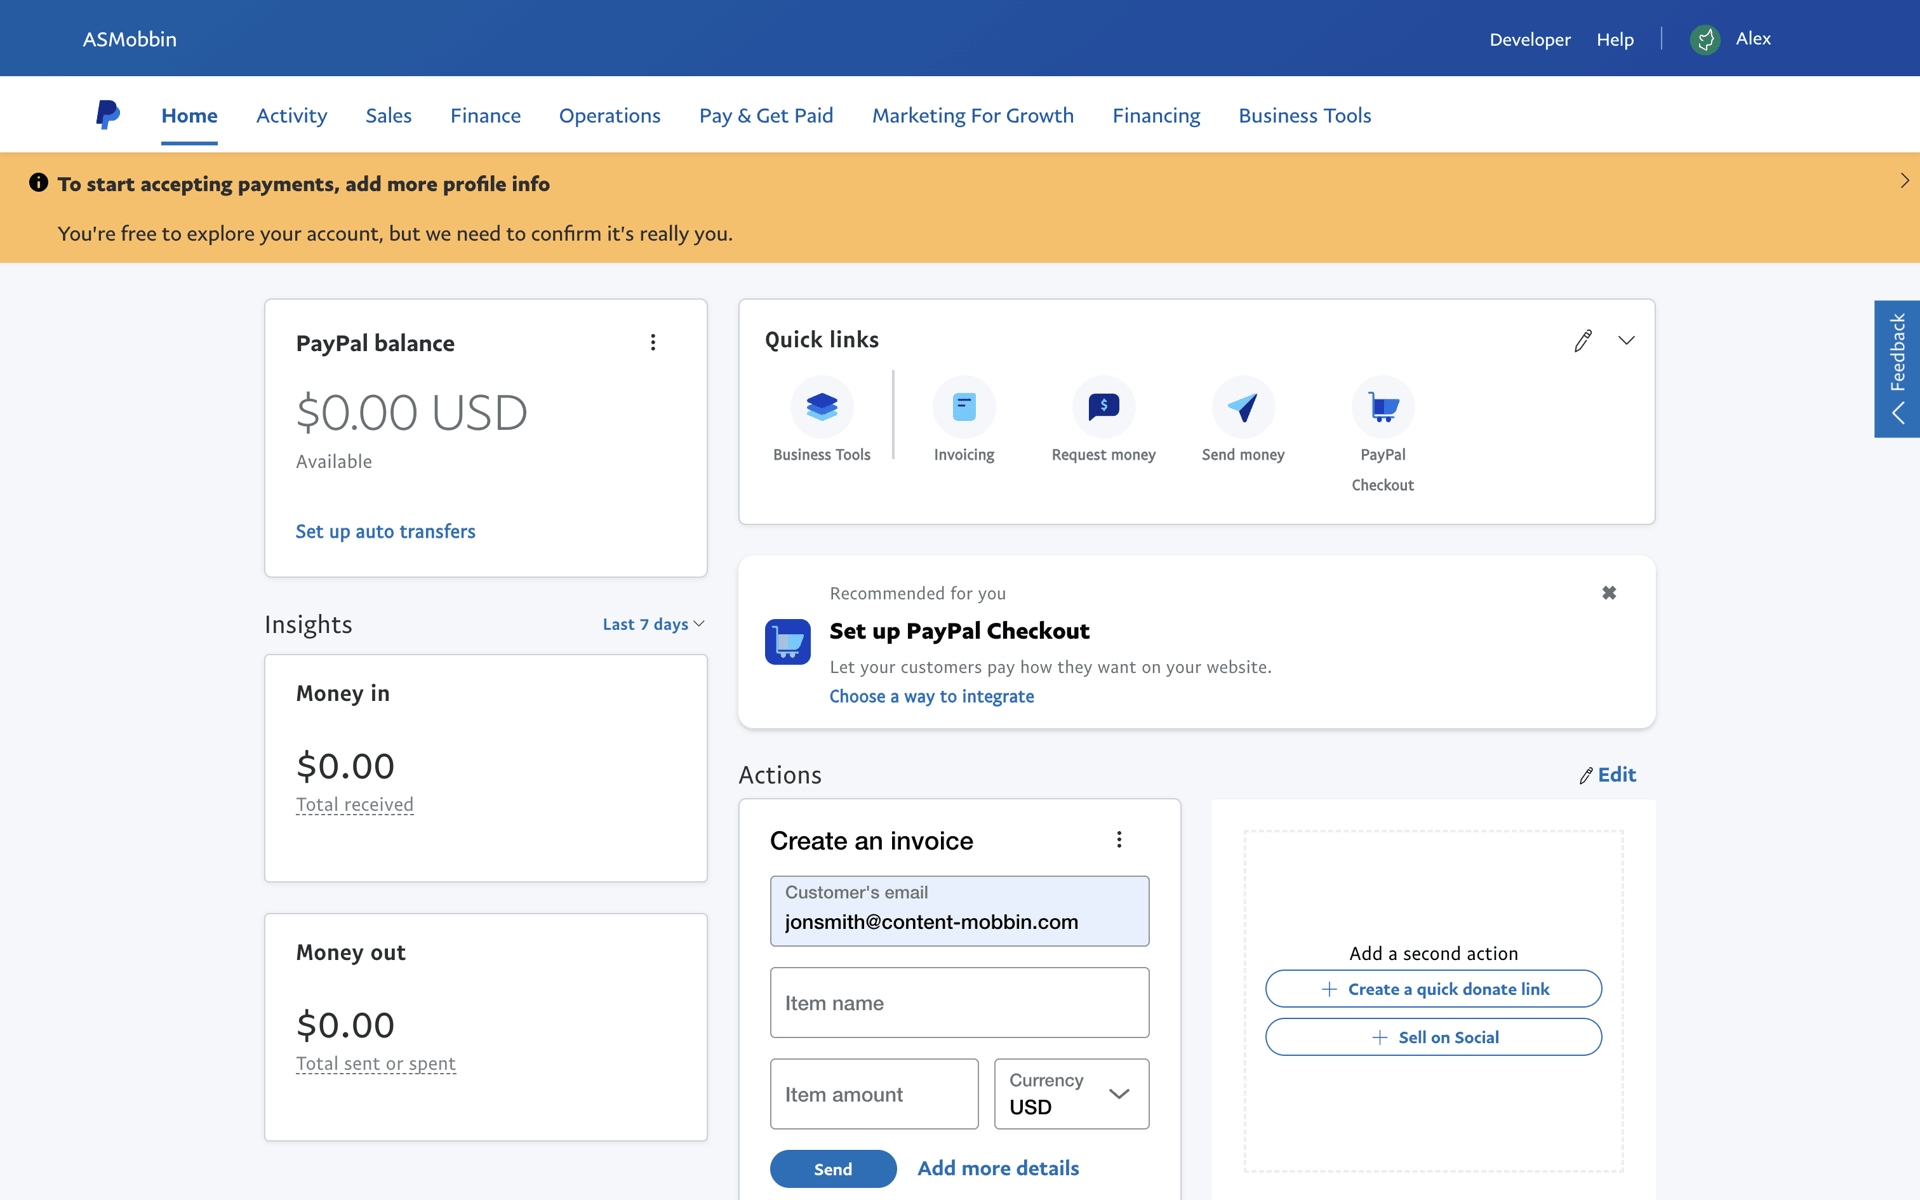This screenshot has width=1920, height=1200.
Task: Focus the Item name field
Action: point(959,1003)
